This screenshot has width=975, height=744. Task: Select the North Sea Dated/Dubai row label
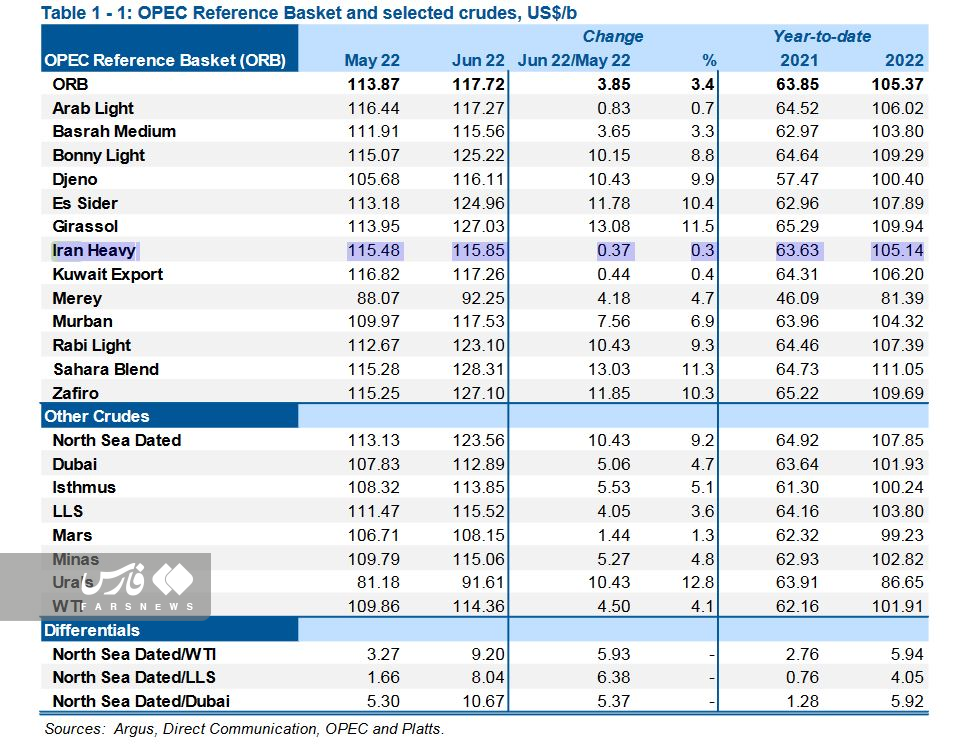(141, 701)
